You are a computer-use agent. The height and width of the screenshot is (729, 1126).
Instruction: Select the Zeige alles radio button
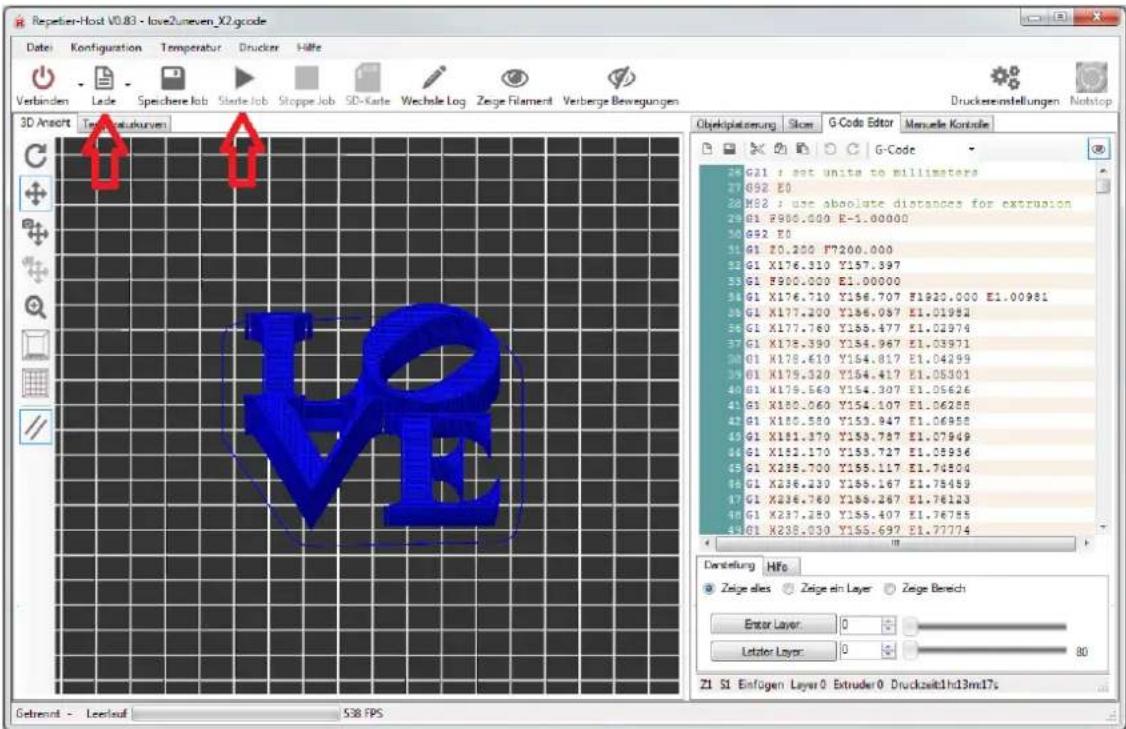coord(709,589)
